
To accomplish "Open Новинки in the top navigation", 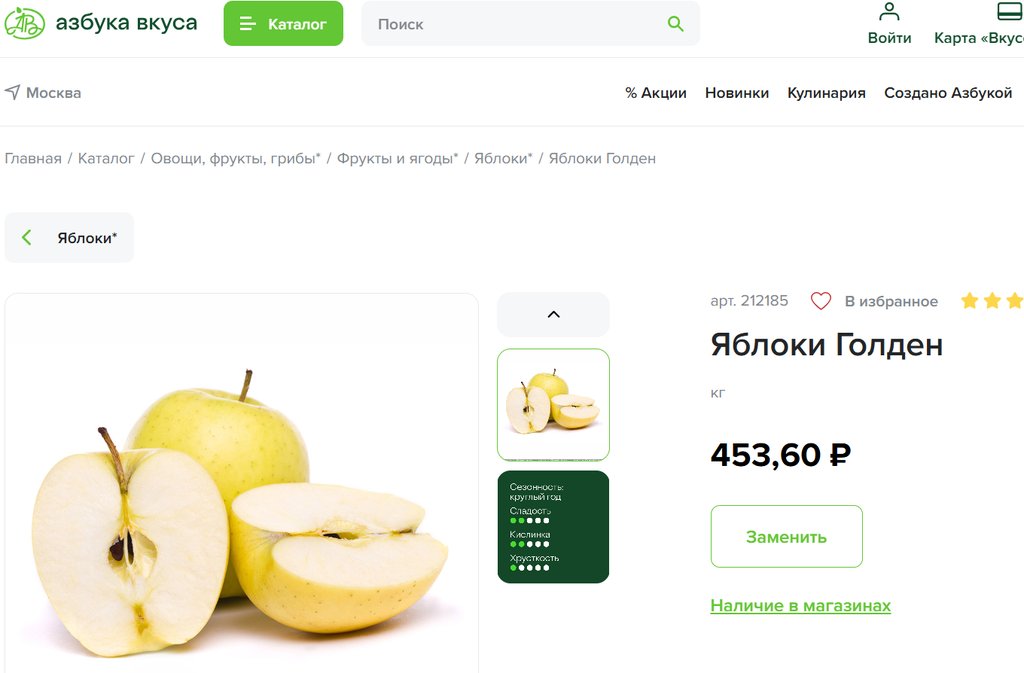I will point(737,93).
